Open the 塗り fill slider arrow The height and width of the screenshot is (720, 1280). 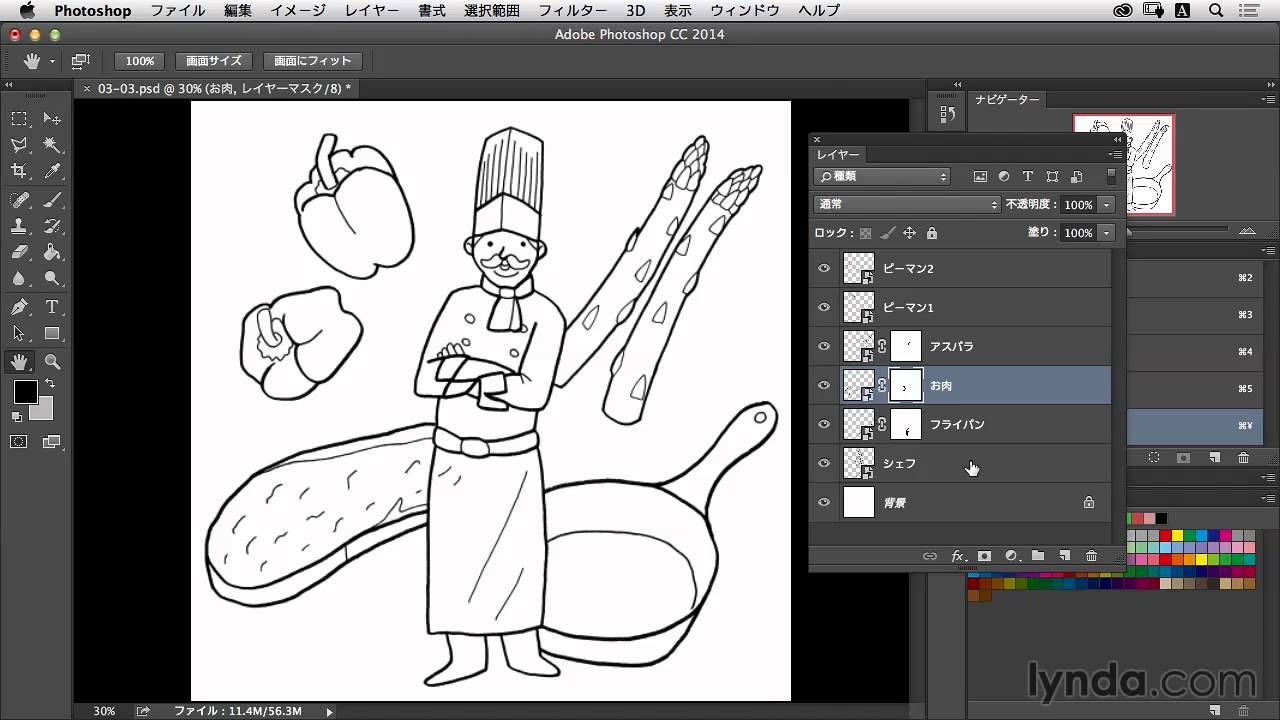(1107, 232)
